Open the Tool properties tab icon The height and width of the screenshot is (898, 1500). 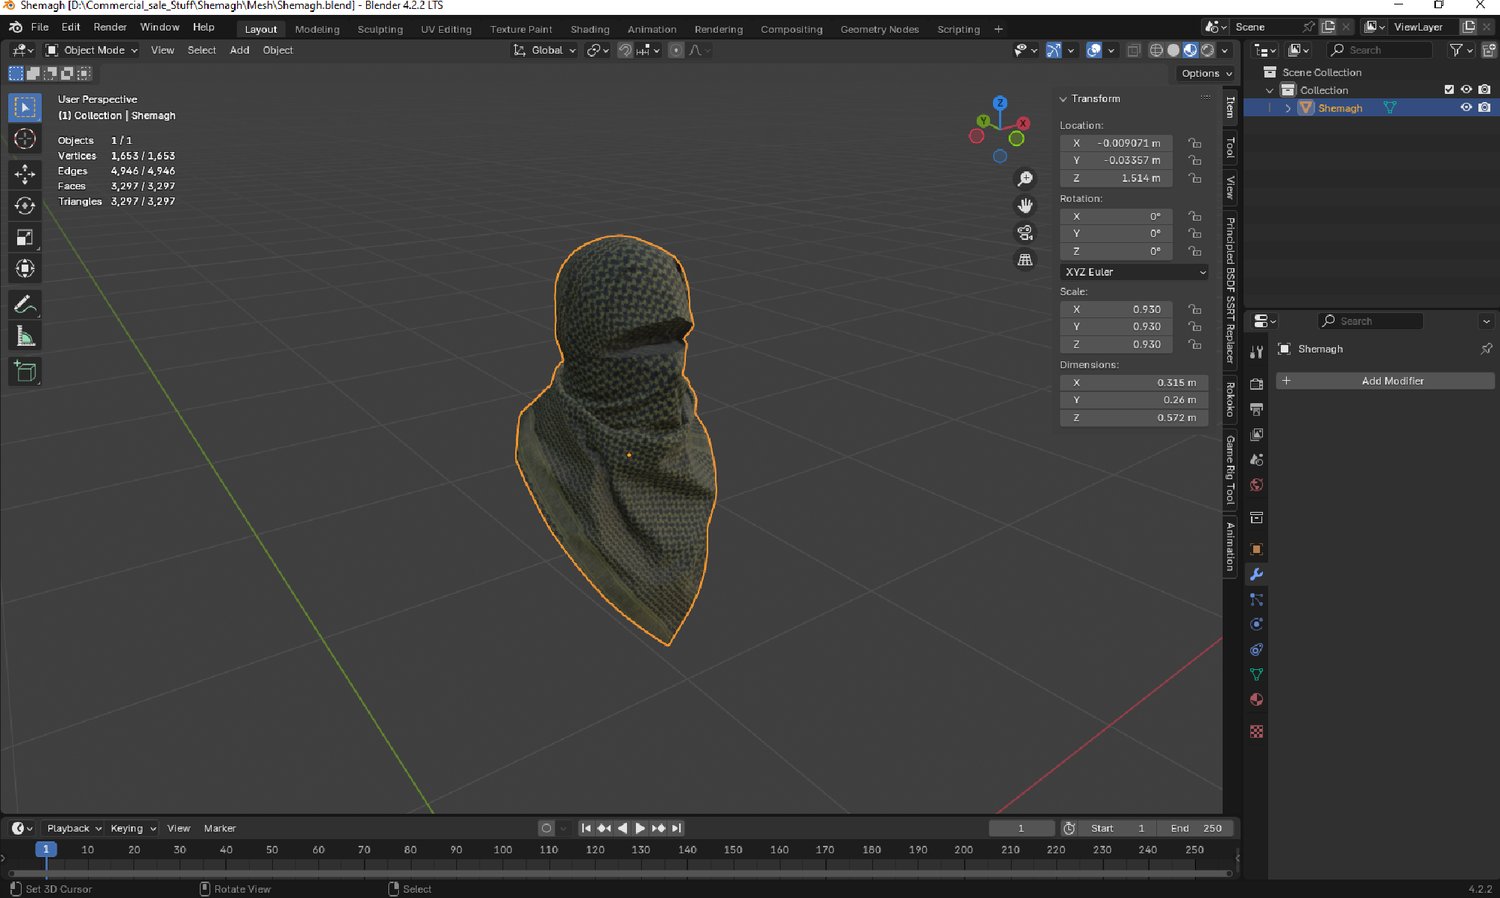[x=1257, y=351]
